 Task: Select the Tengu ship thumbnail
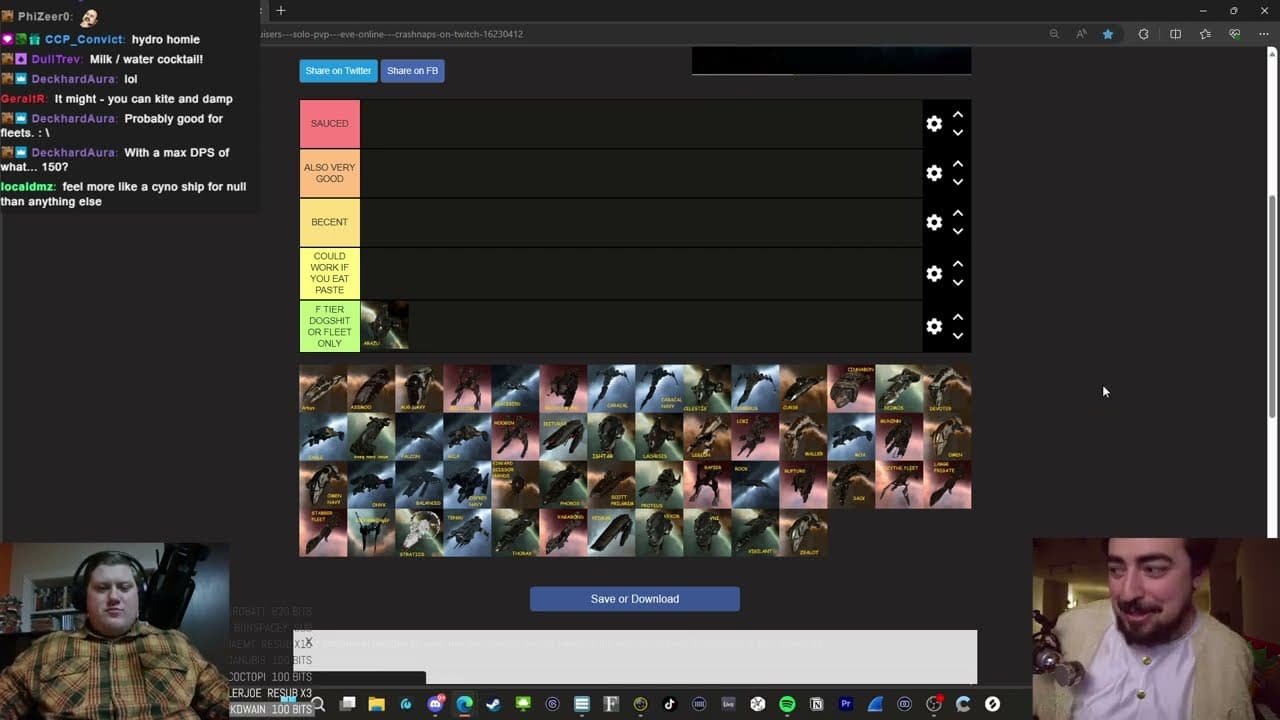coord(468,533)
